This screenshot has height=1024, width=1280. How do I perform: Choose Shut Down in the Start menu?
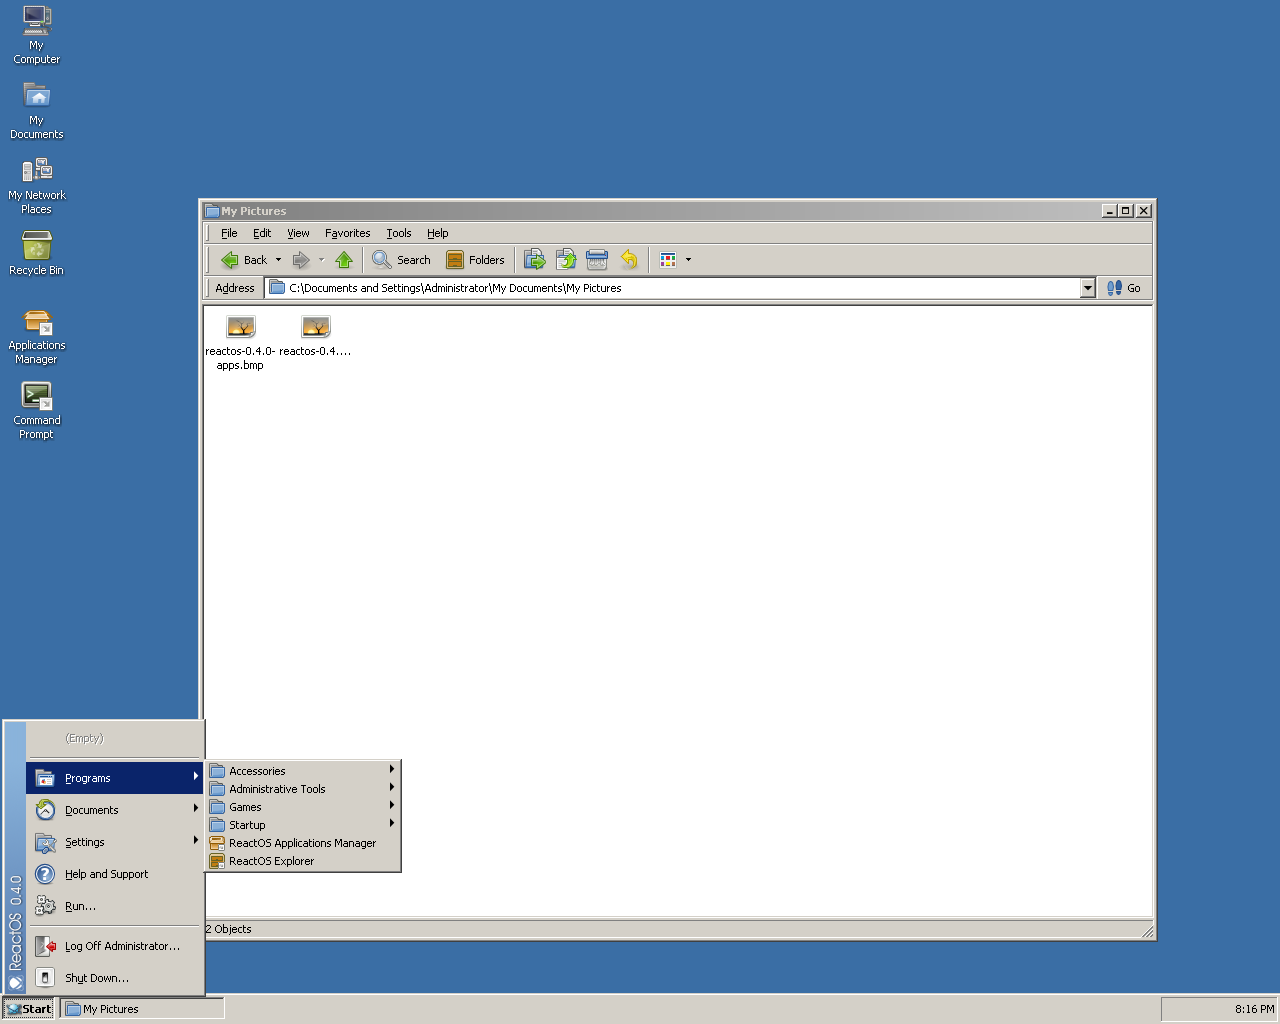(x=115, y=978)
